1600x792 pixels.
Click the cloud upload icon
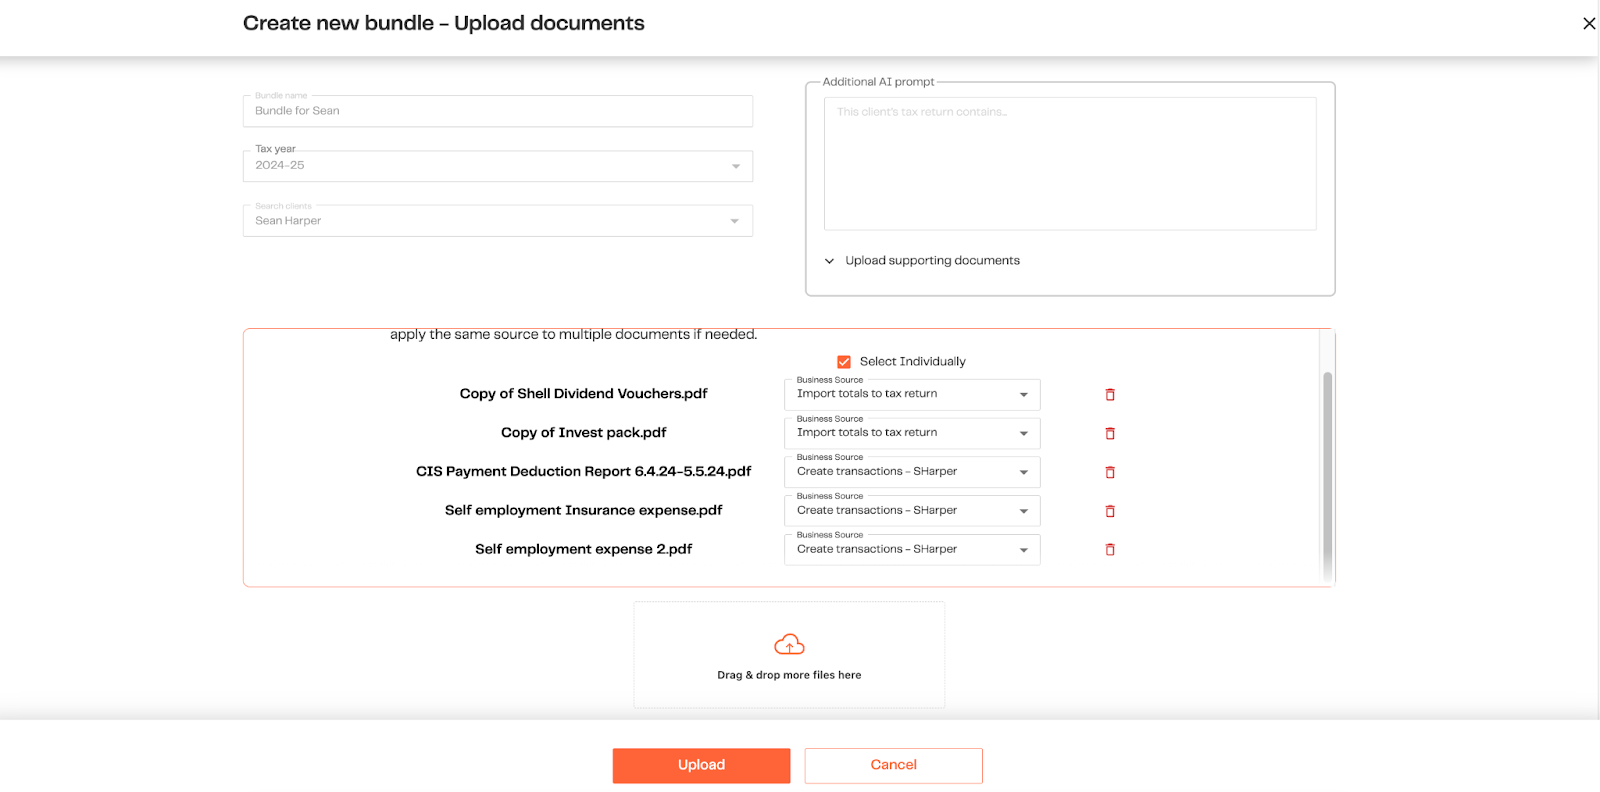point(789,645)
